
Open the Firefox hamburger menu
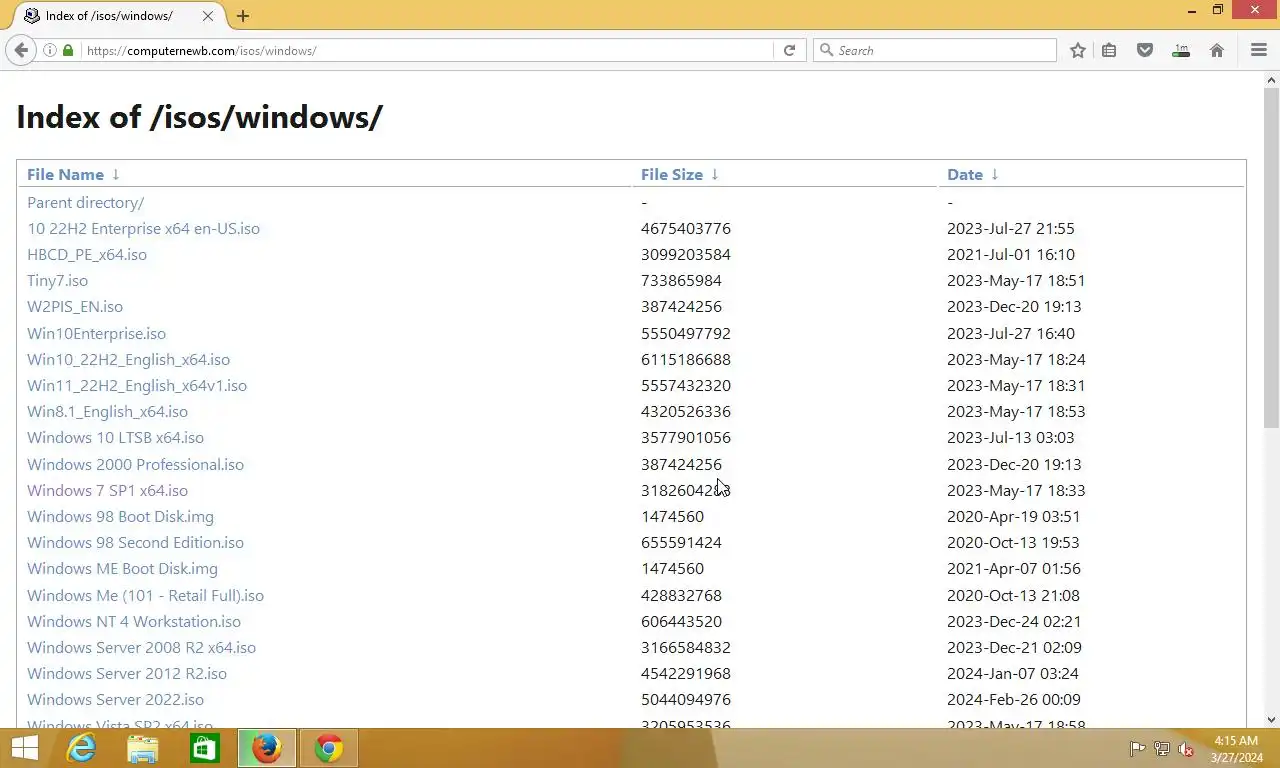pos(1259,50)
